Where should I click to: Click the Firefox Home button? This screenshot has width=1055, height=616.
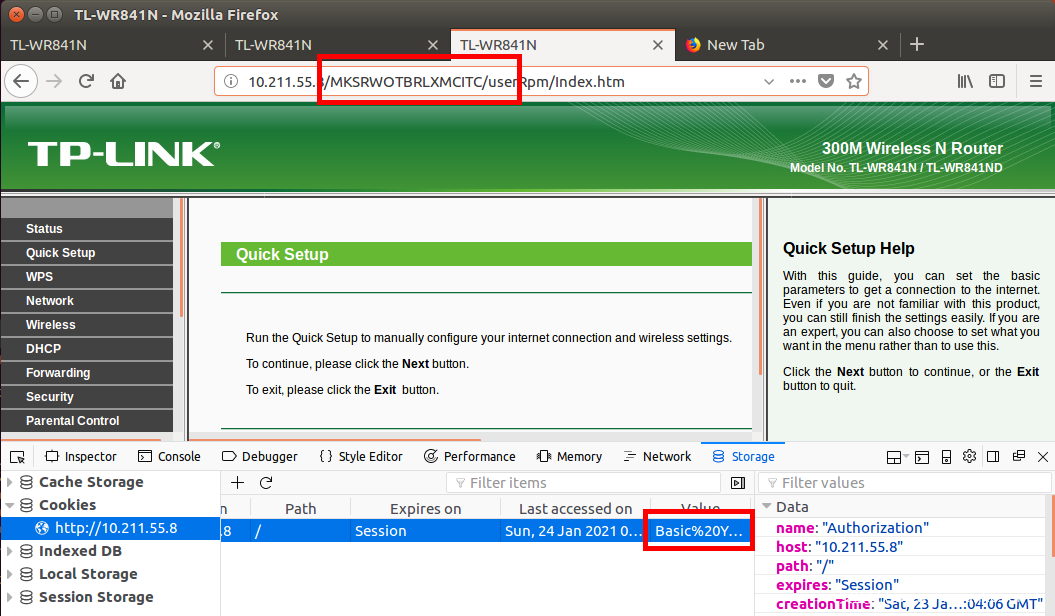(x=118, y=82)
